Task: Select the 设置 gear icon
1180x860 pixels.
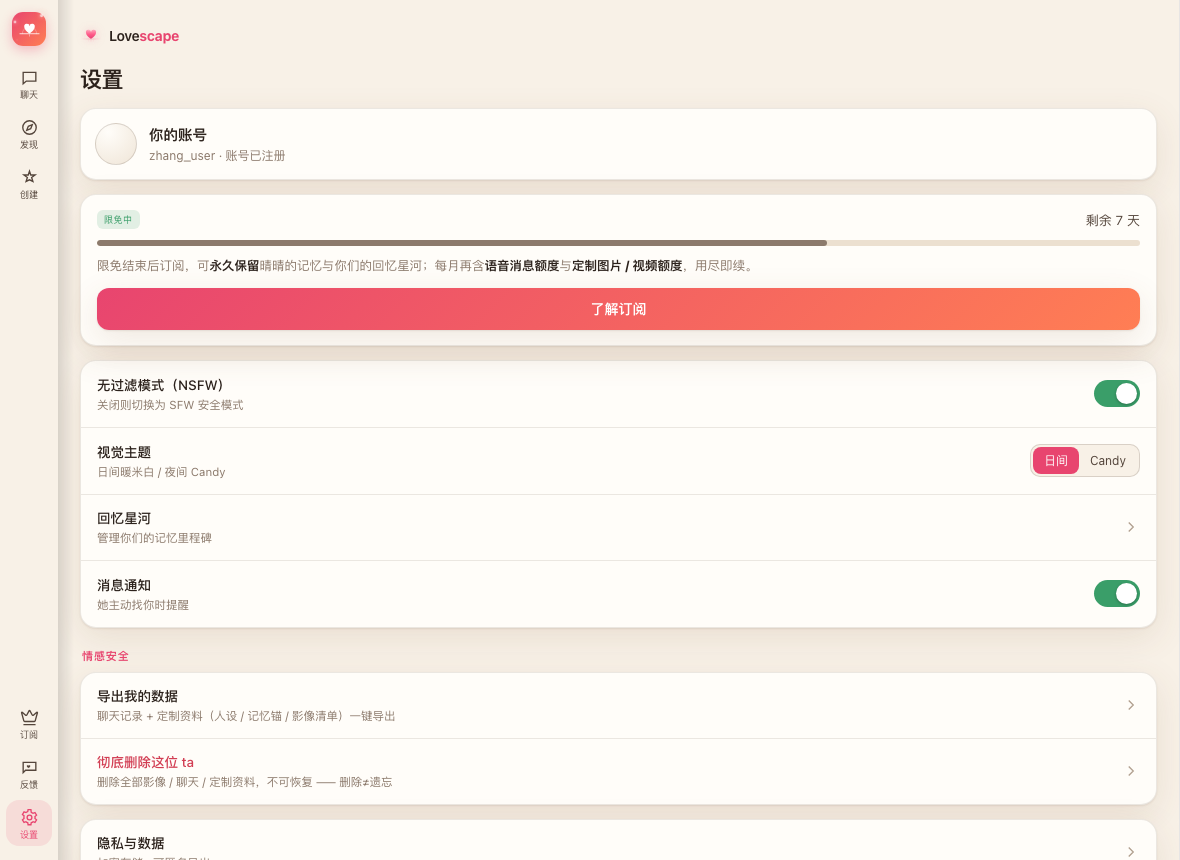Action: coord(29,824)
